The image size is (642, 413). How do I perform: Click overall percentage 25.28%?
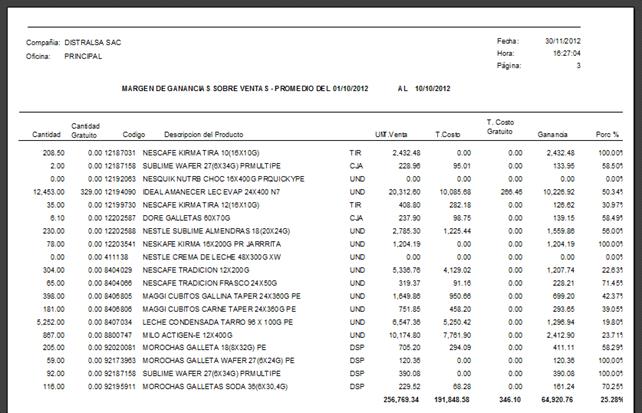click(x=612, y=400)
